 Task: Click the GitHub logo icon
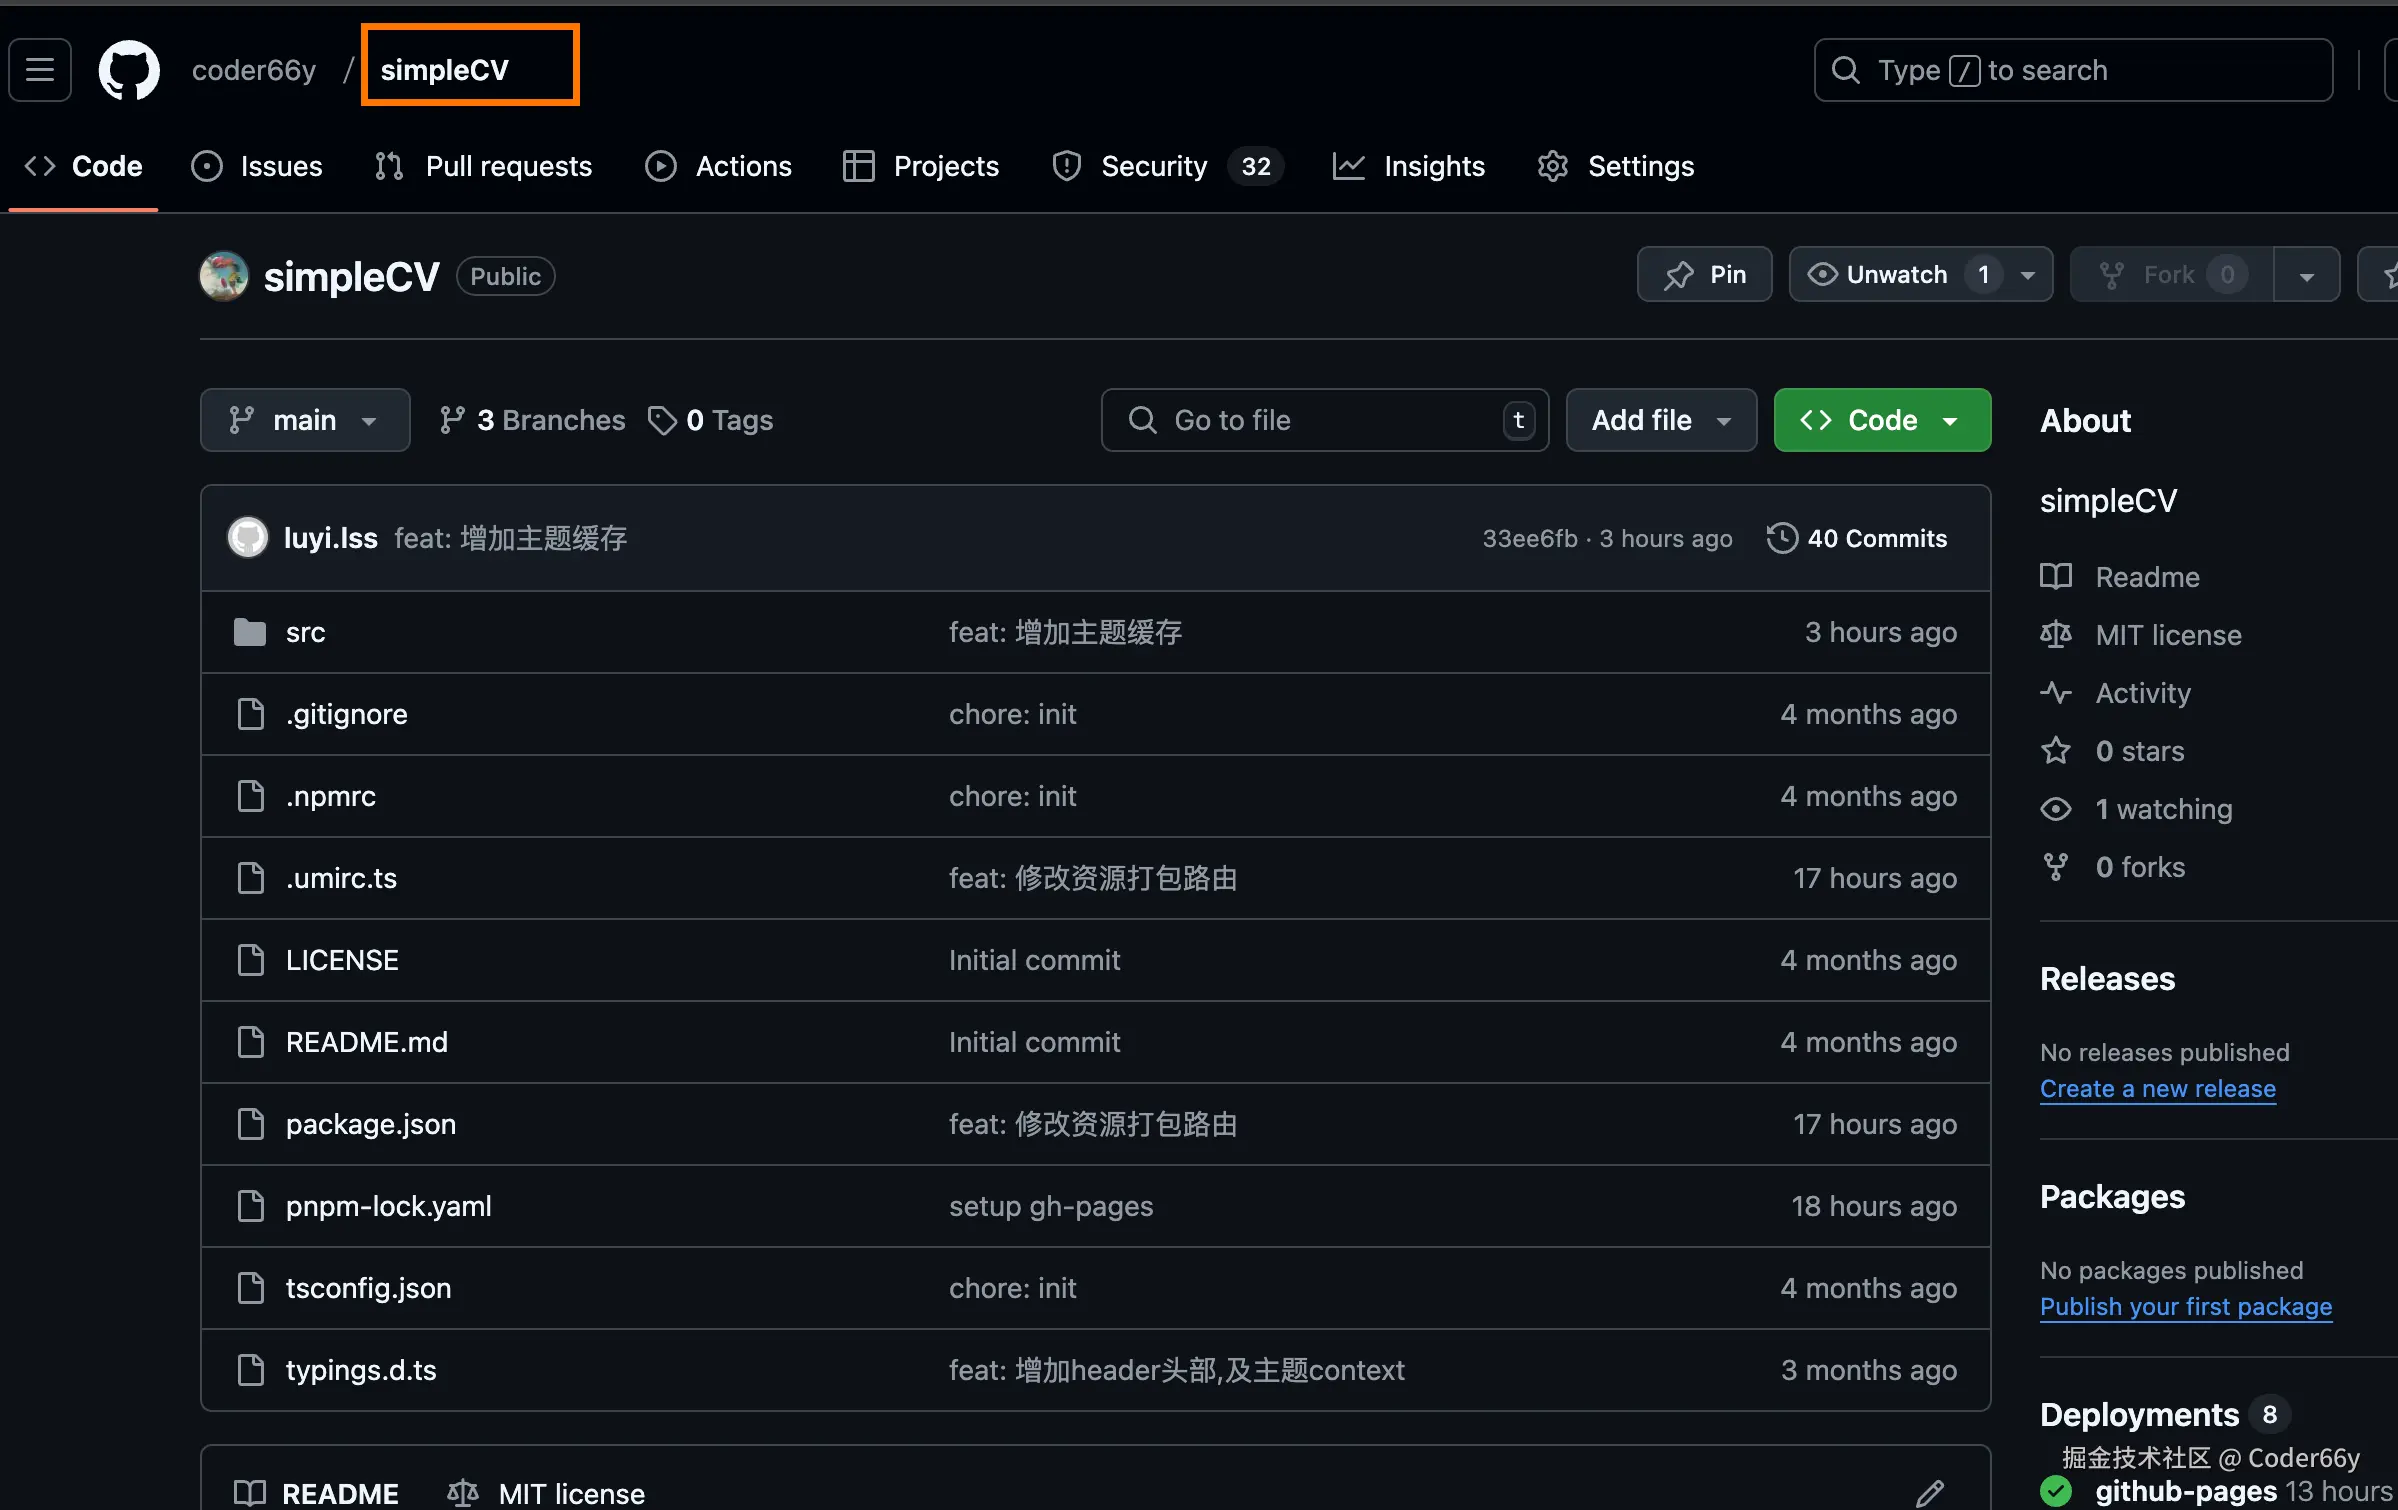coord(129,70)
